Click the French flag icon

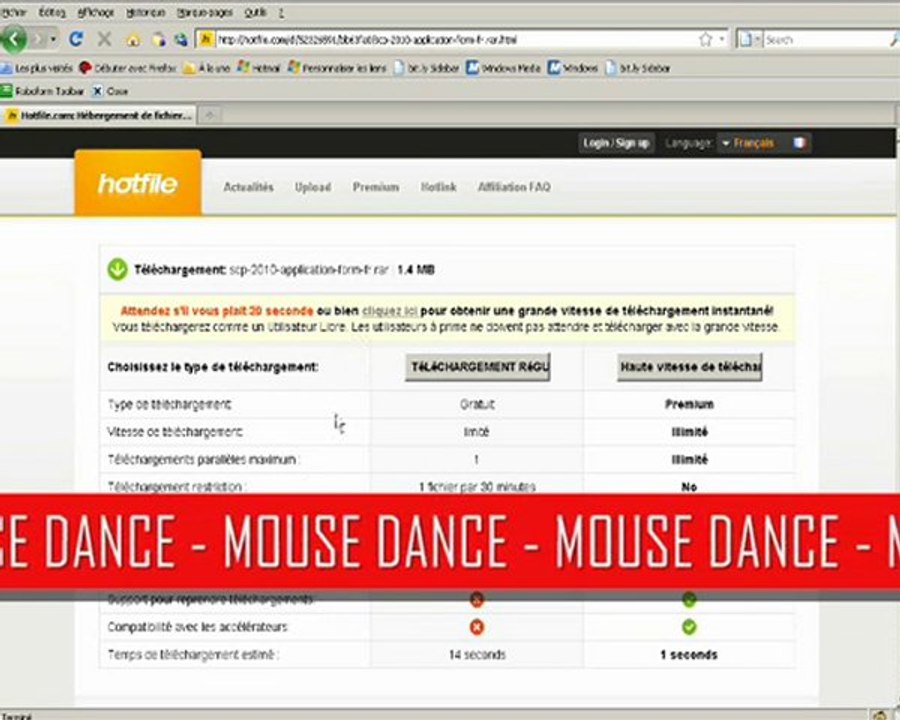[x=799, y=143]
